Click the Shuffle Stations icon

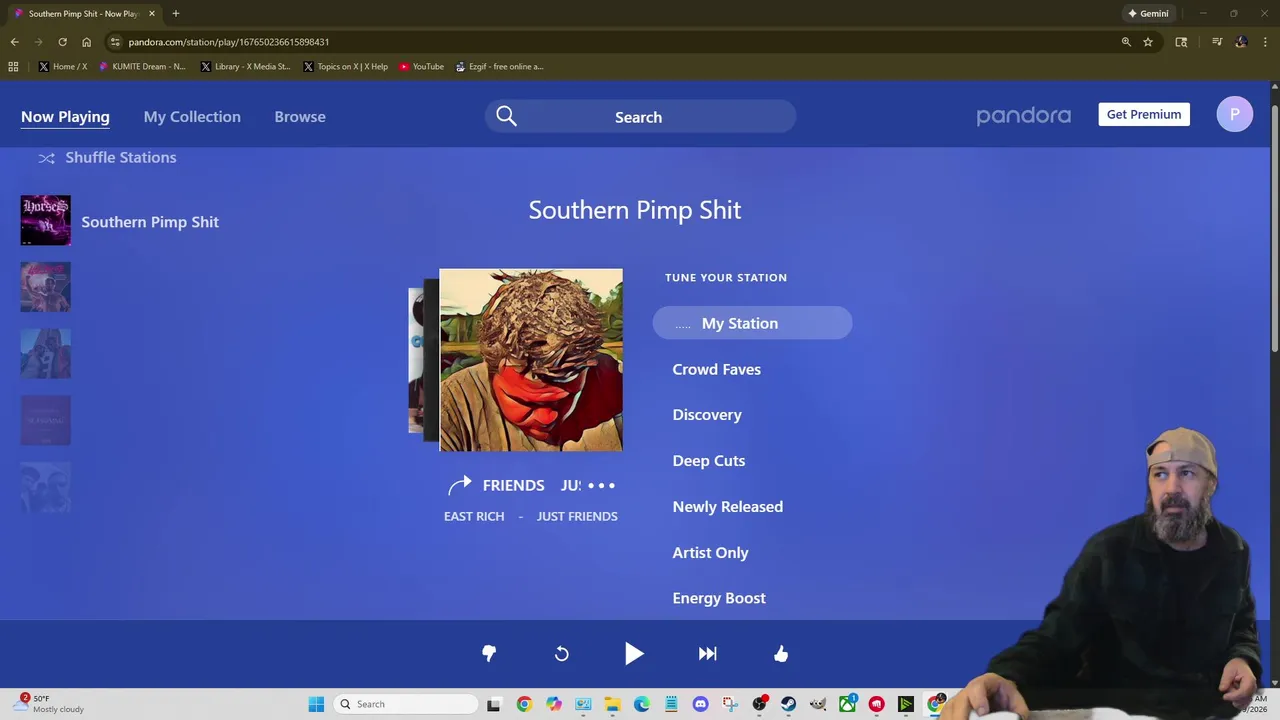[46, 158]
